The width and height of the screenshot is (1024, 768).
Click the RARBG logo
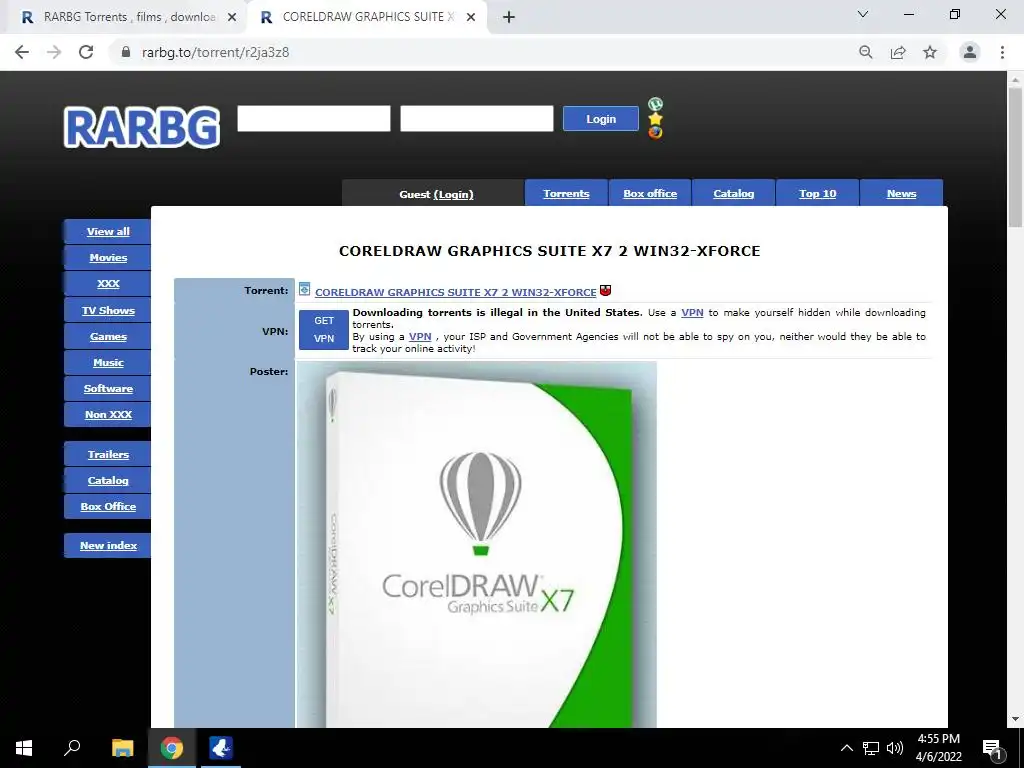(x=142, y=127)
